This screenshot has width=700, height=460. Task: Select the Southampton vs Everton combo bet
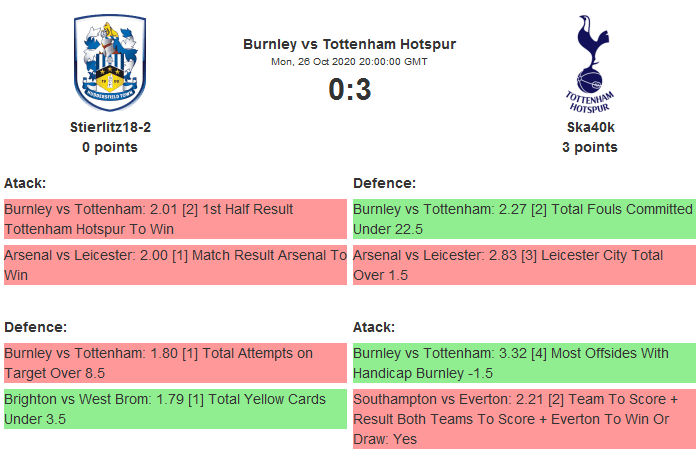pyautogui.click(x=523, y=419)
